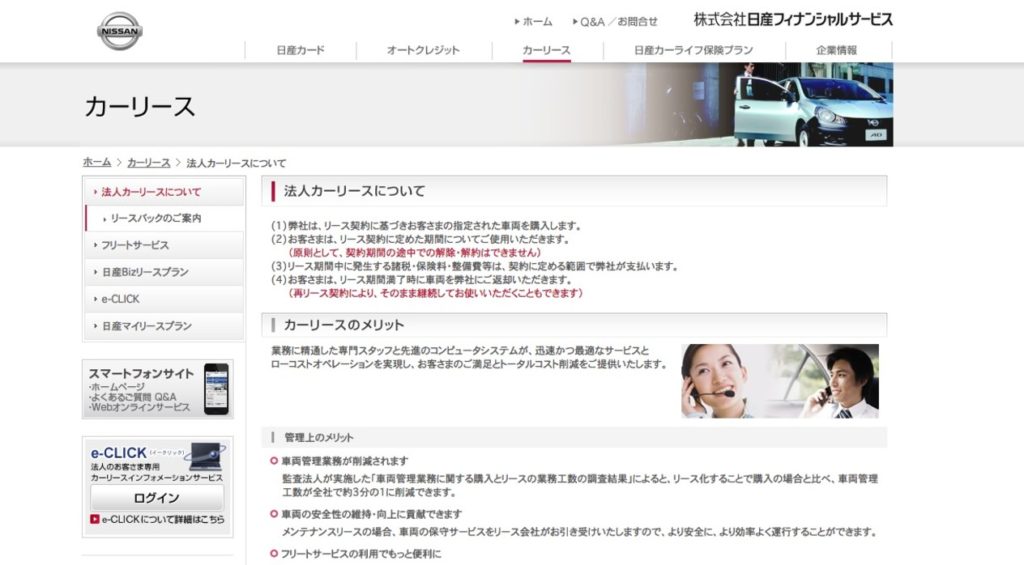Image resolution: width=1024 pixels, height=565 pixels.
Task: Select 企業情報 navigation tab
Action: pyautogui.click(x=837, y=50)
